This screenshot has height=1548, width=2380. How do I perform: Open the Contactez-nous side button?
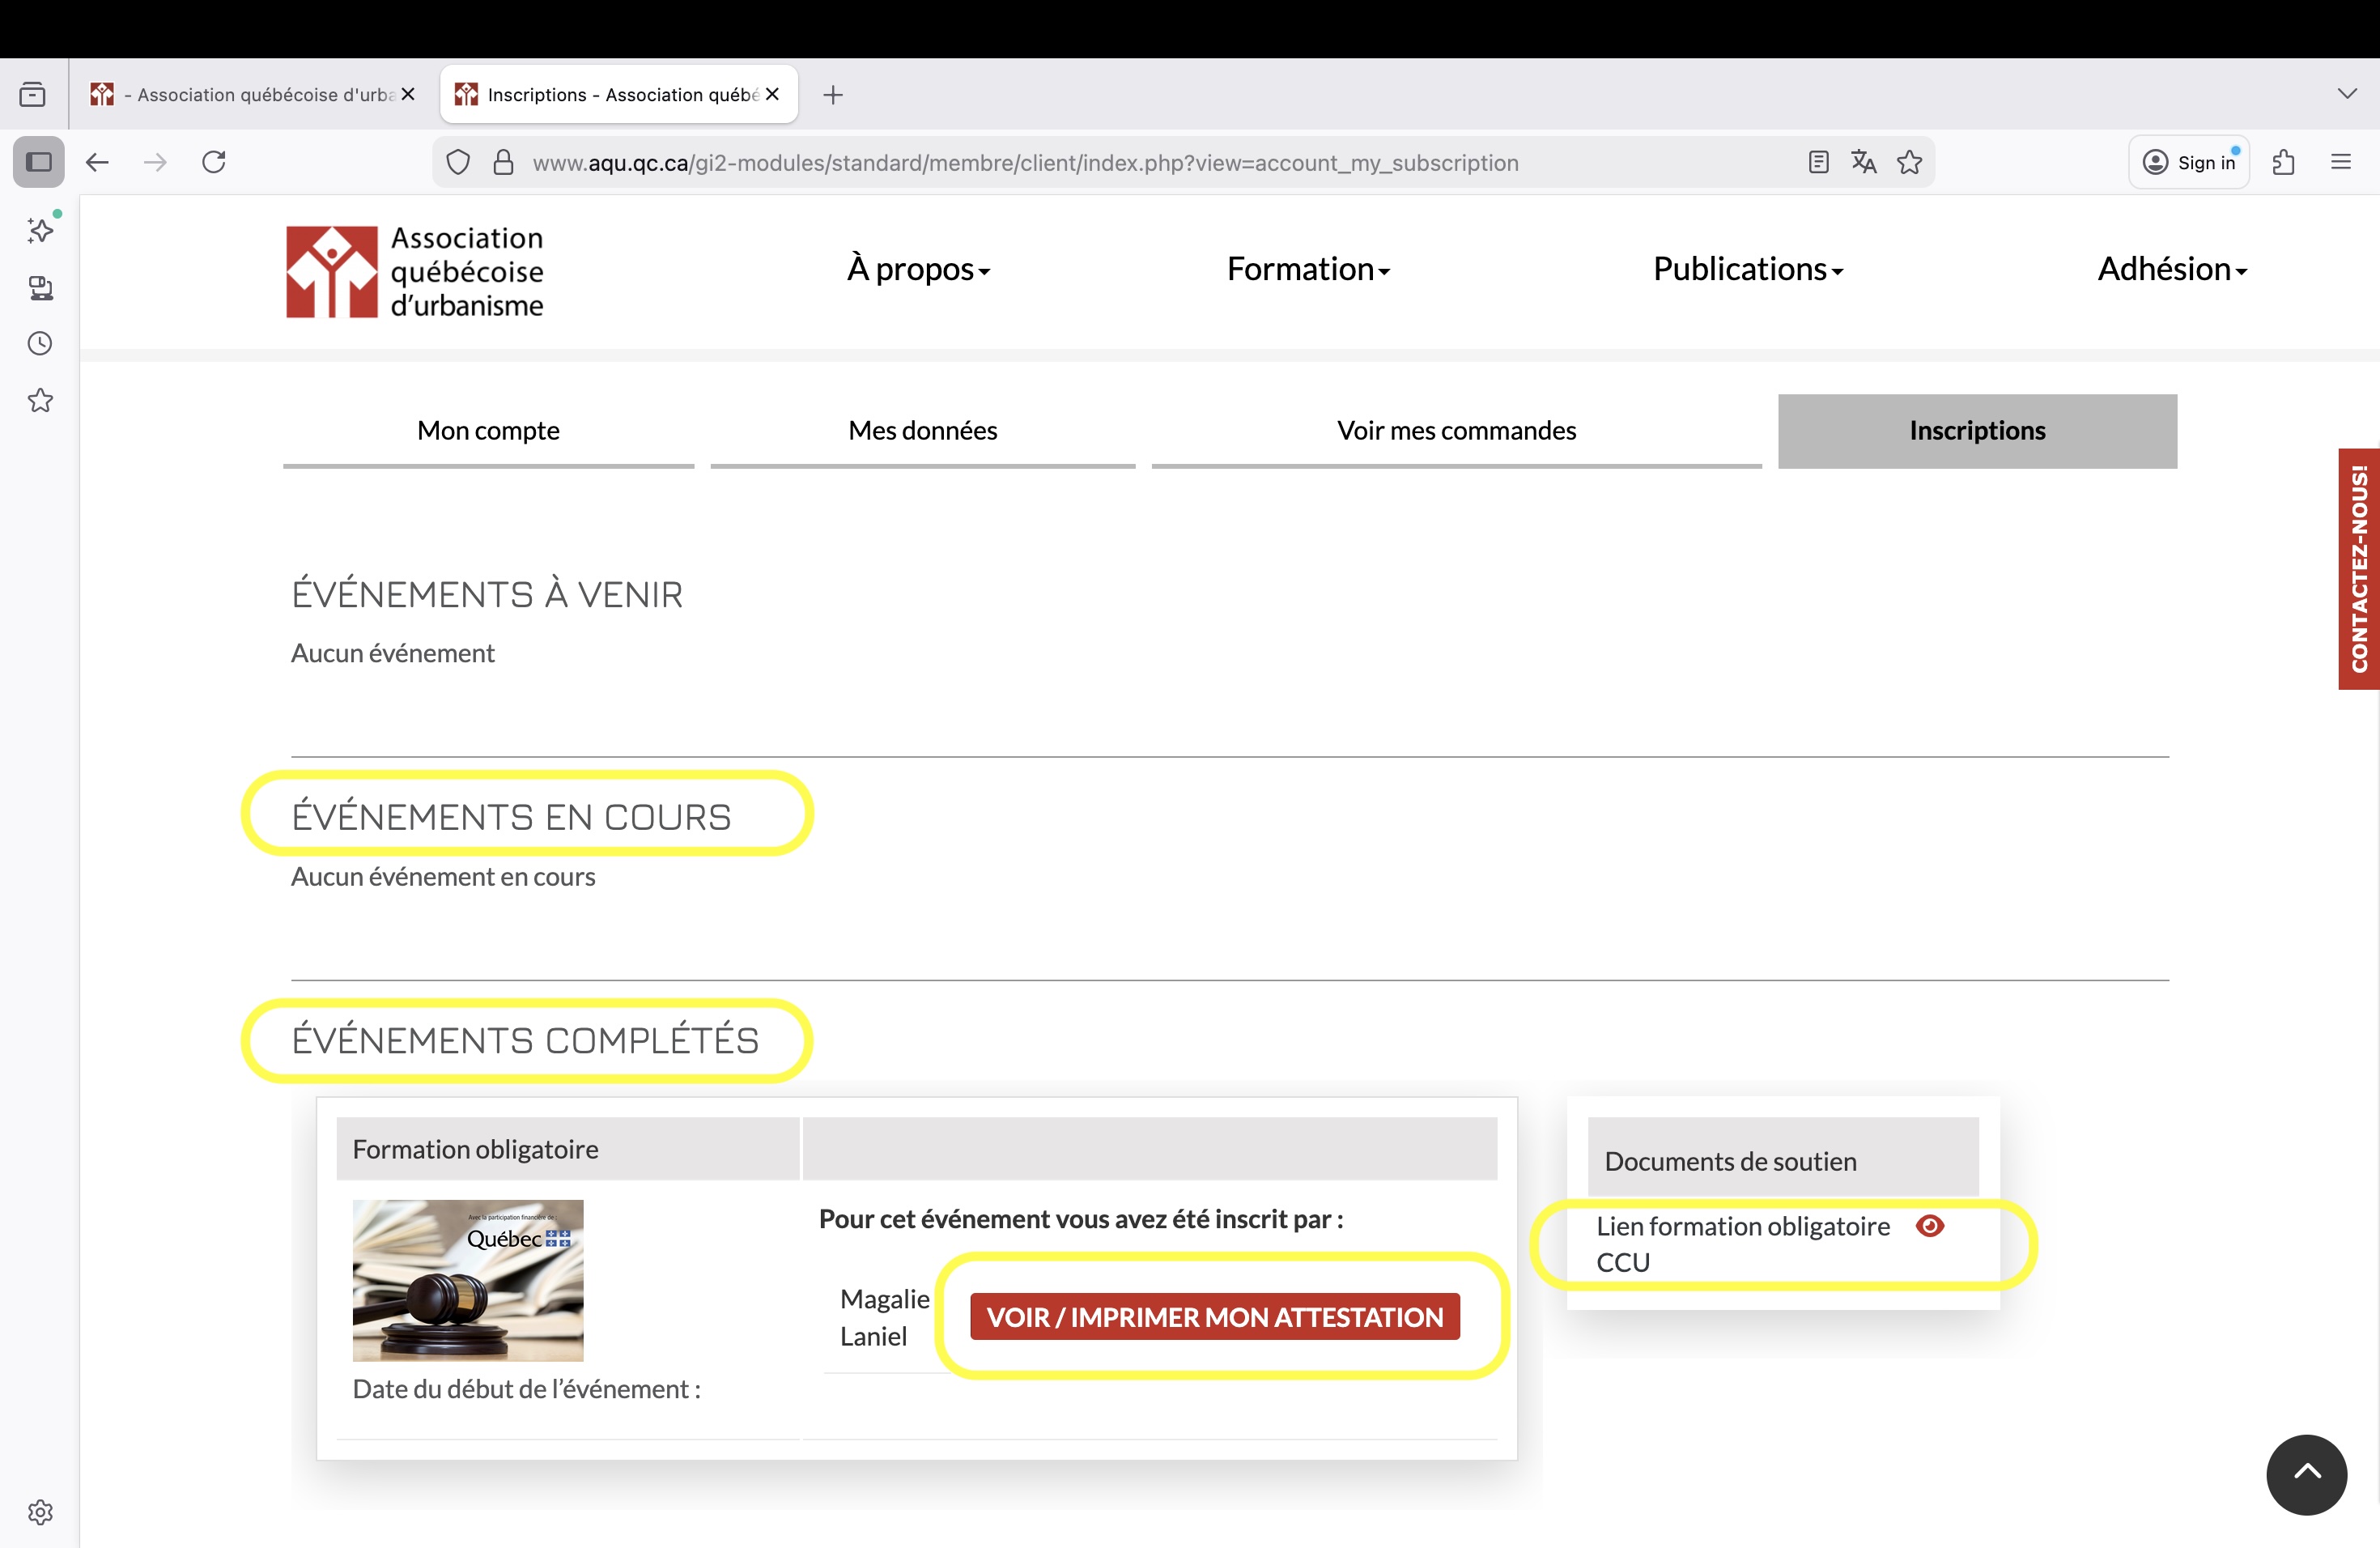(2359, 568)
